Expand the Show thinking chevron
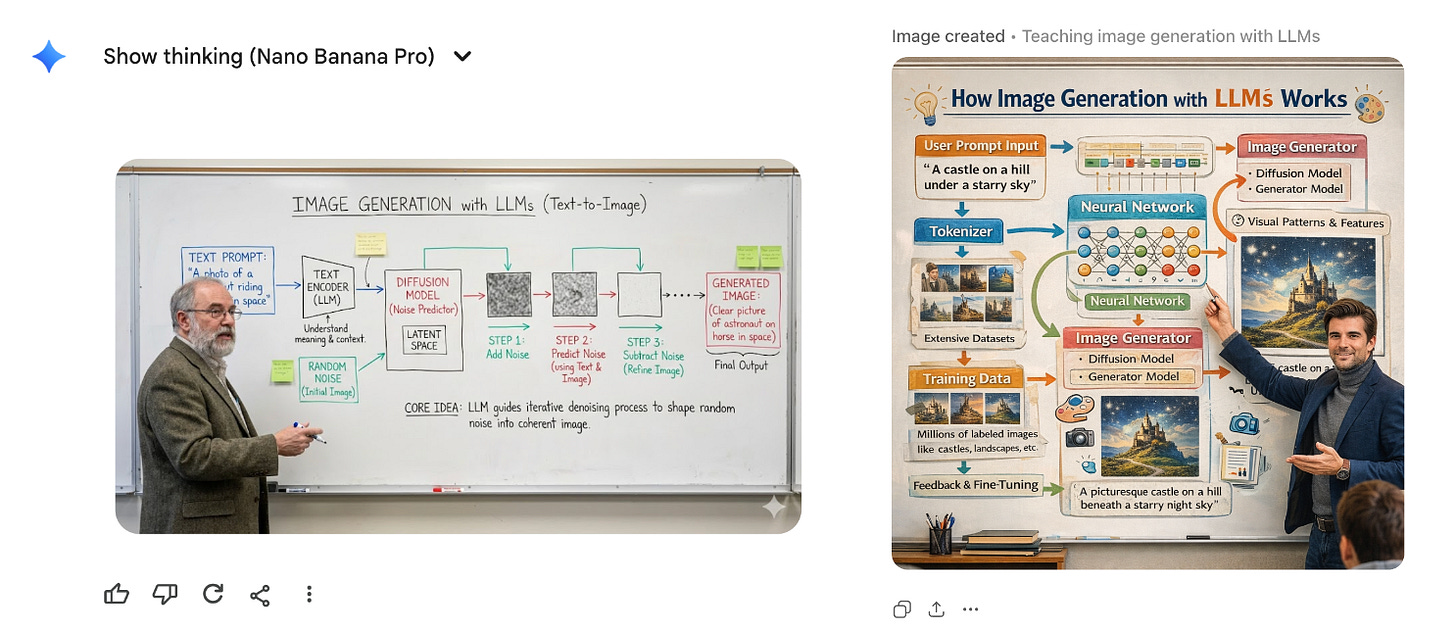 coord(462,57)
